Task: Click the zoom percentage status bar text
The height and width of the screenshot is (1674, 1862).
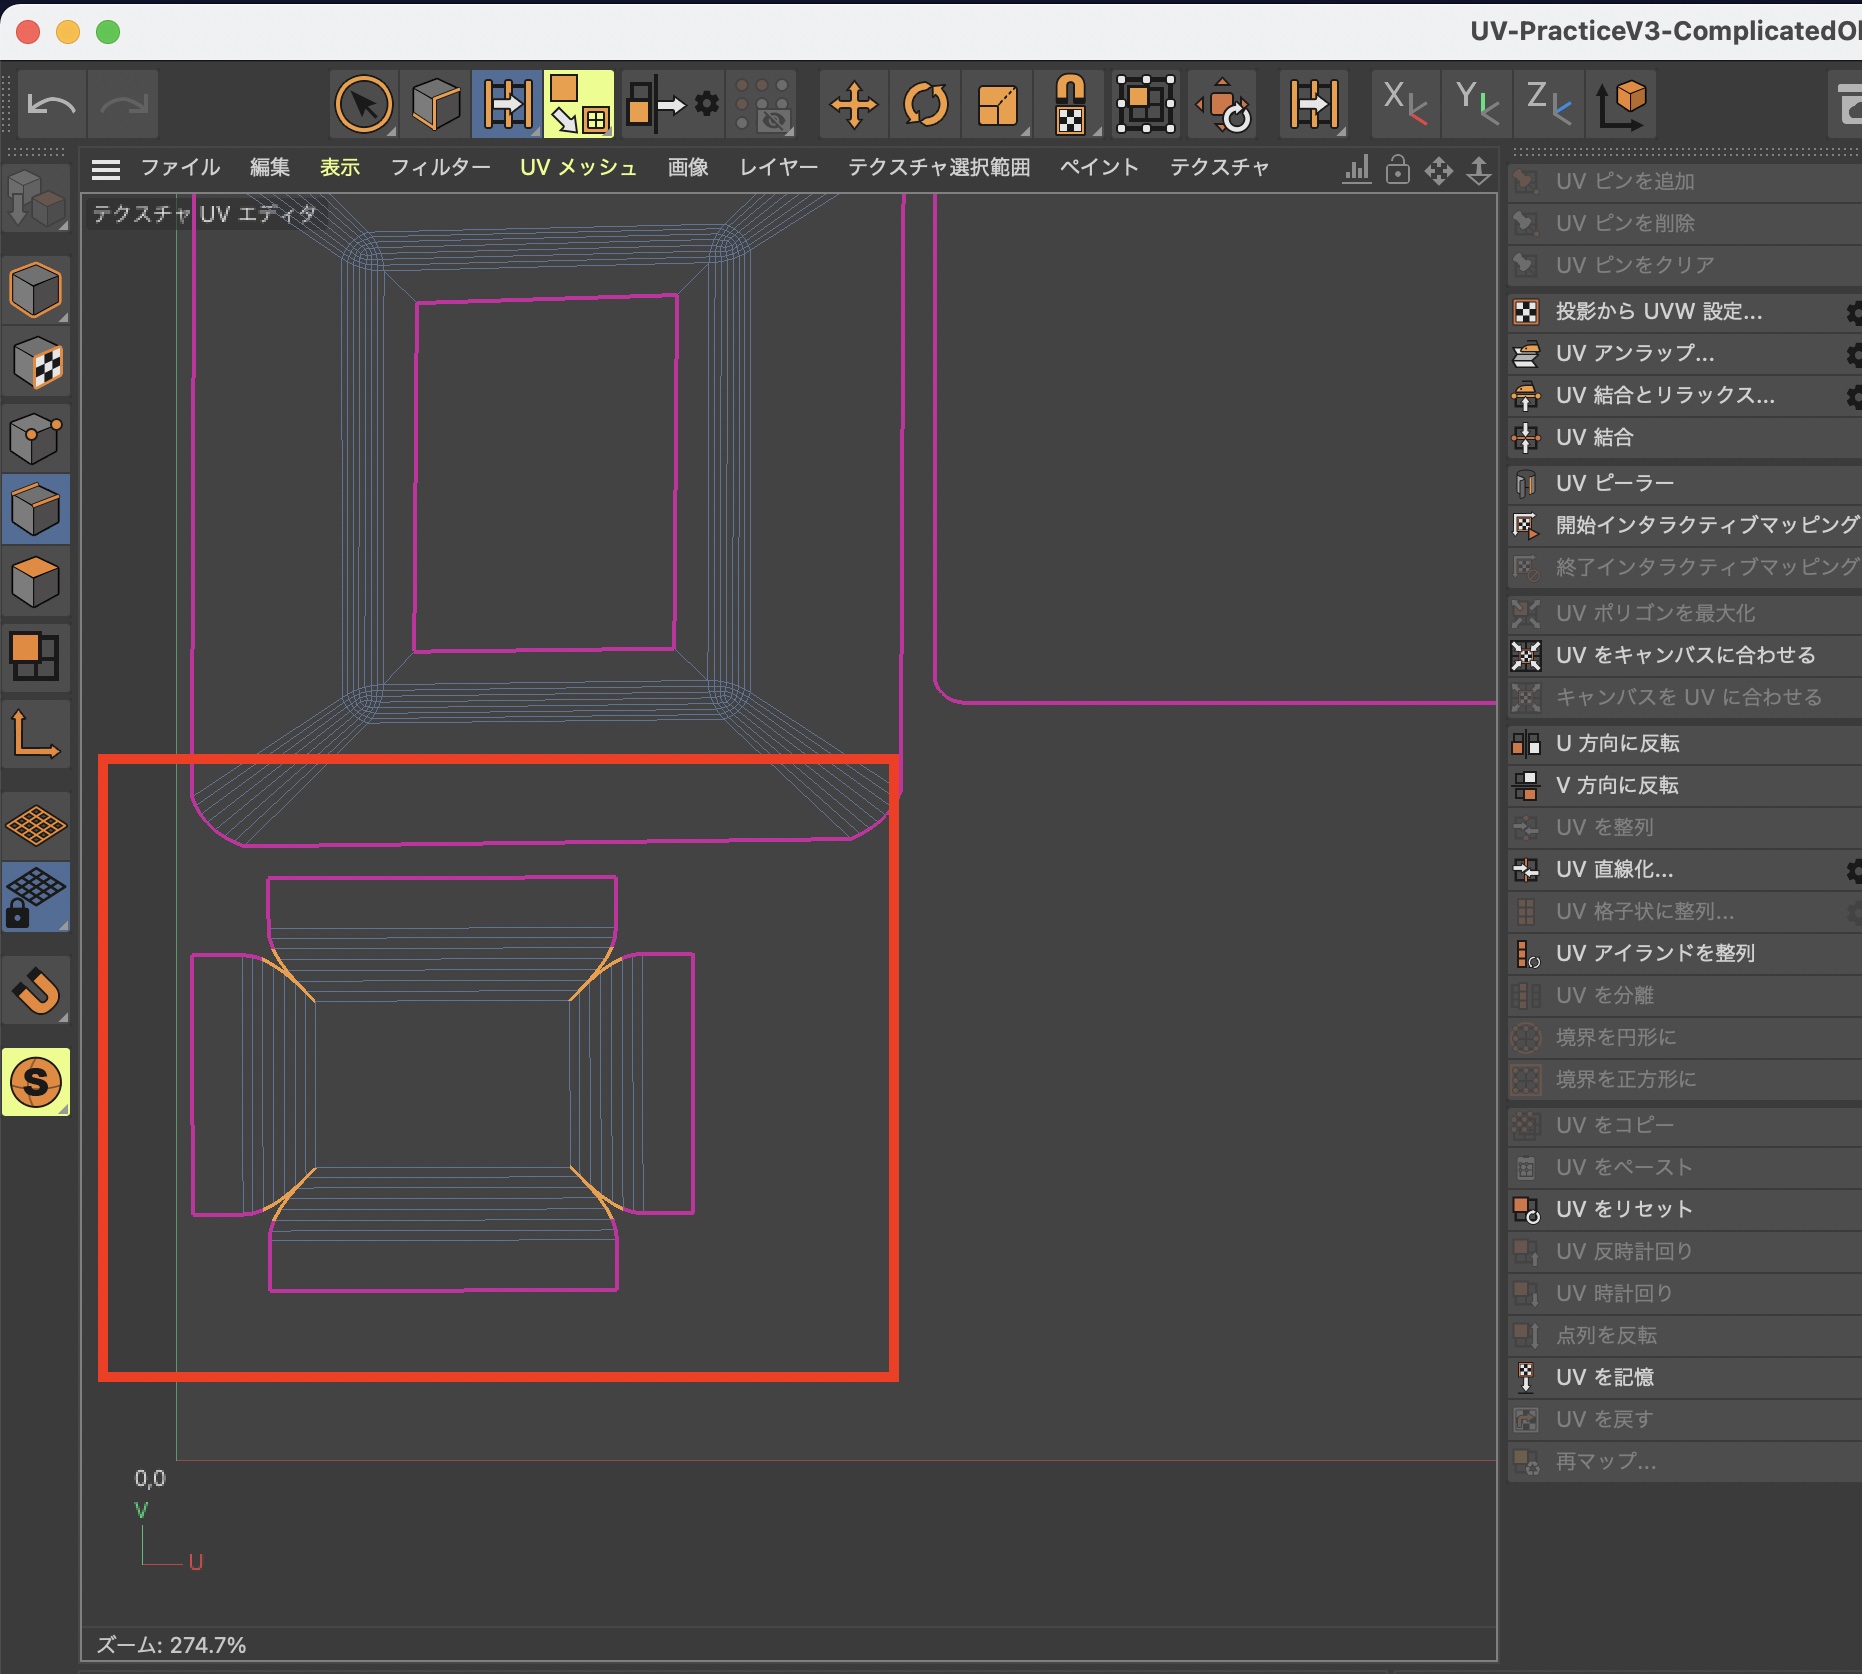Action: coord(171,1645)
